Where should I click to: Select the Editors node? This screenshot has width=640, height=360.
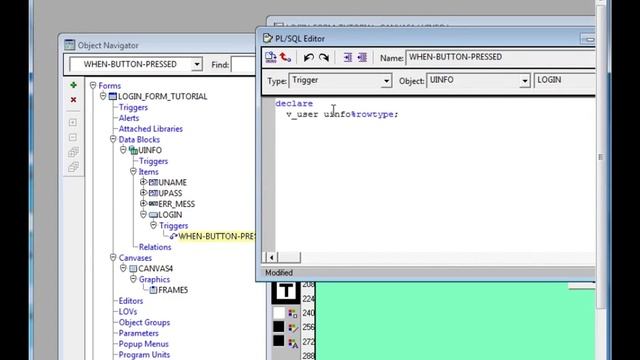click(x=131, y=301)
